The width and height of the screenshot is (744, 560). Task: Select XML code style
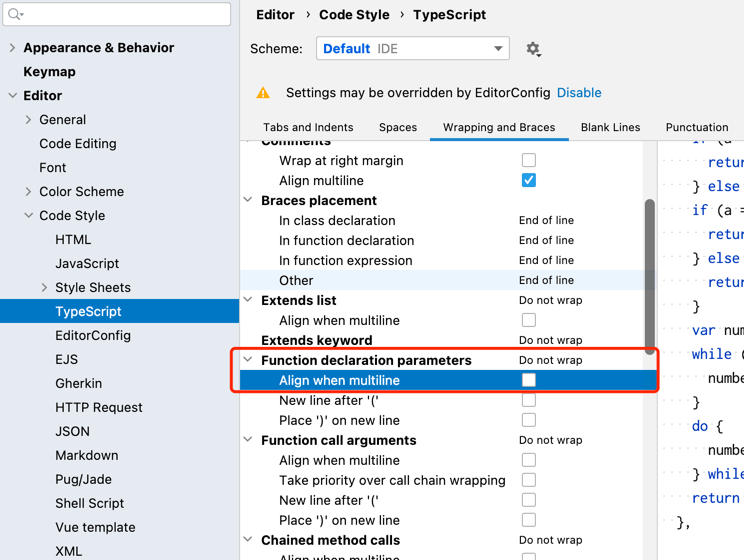pyautogui.click(x=69, y=551)
